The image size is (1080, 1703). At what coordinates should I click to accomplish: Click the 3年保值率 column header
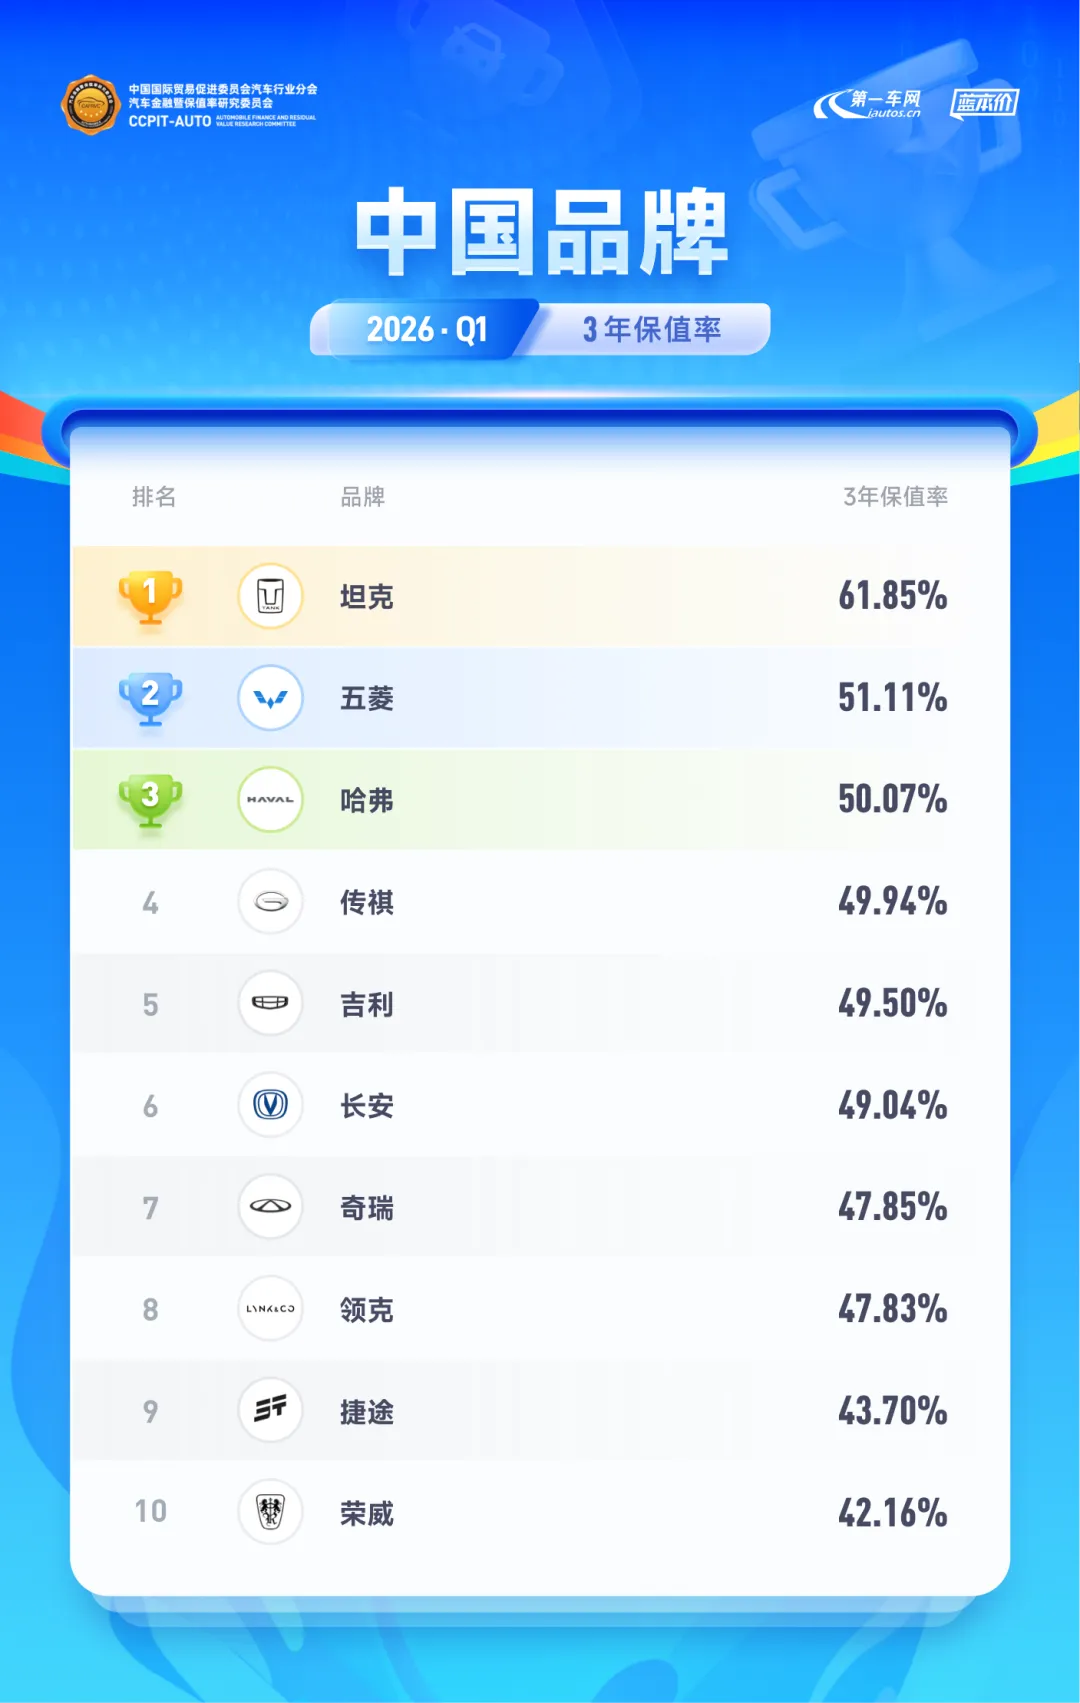pos(895,497)
